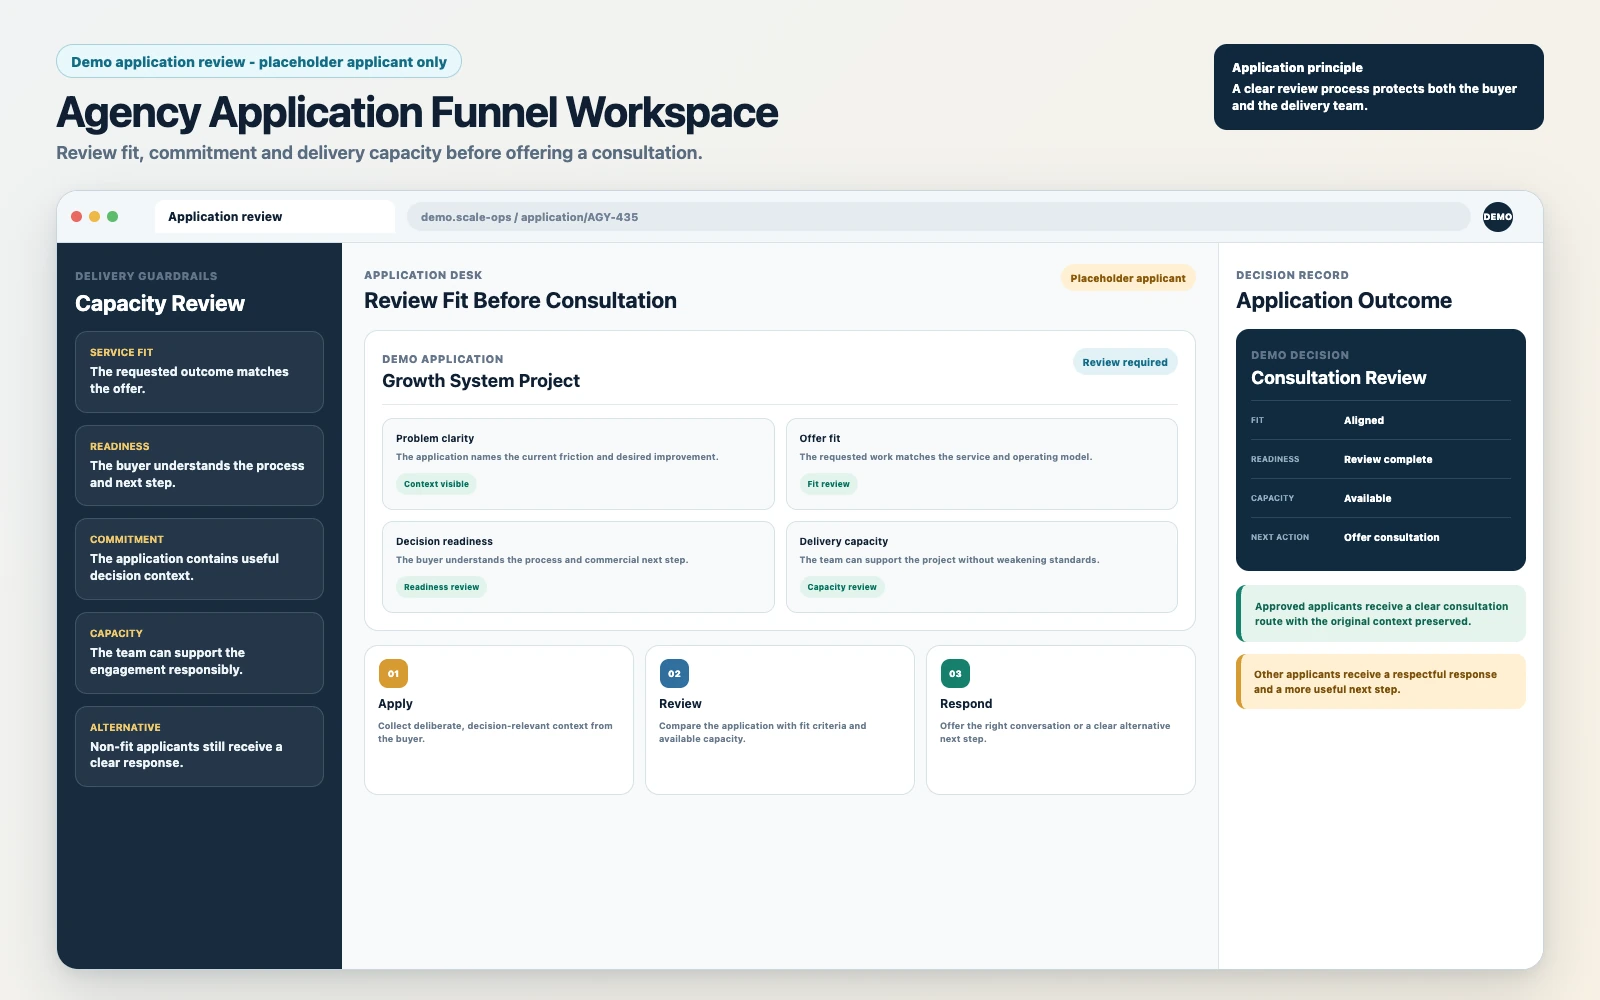Click the Respond step title
Screen dimensions: 1600x1000
click(966, 704)
